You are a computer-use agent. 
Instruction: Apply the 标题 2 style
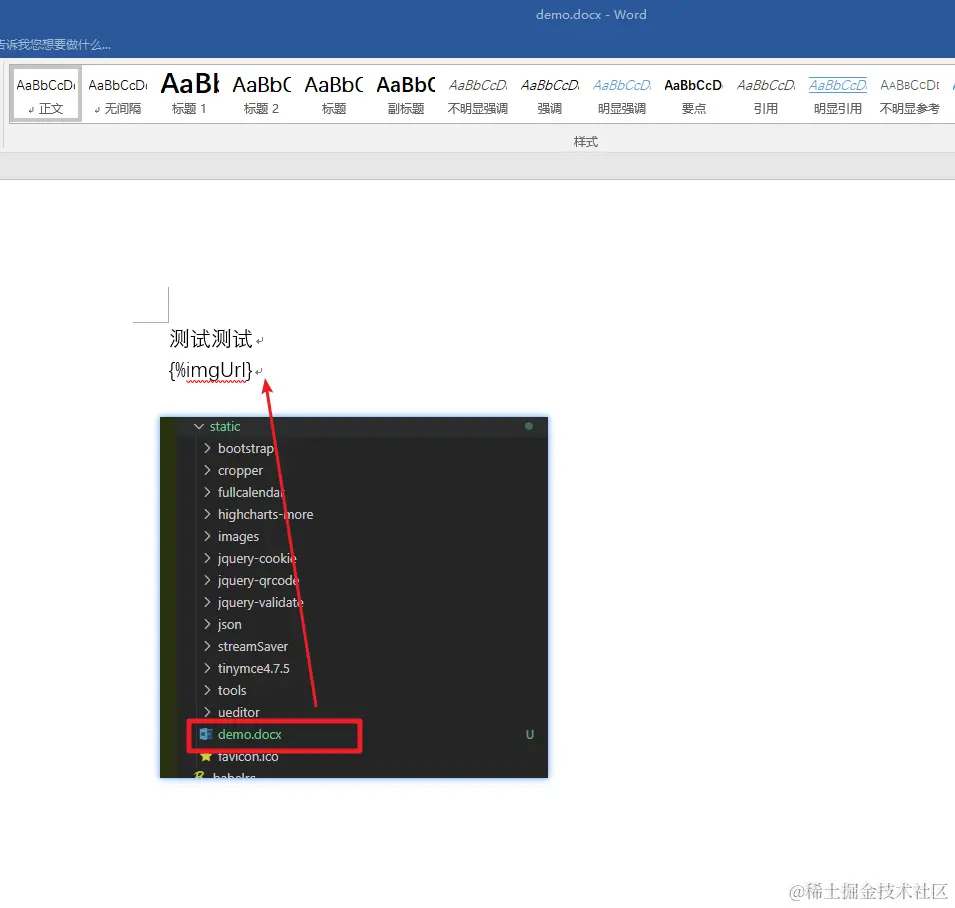(261, 94)
